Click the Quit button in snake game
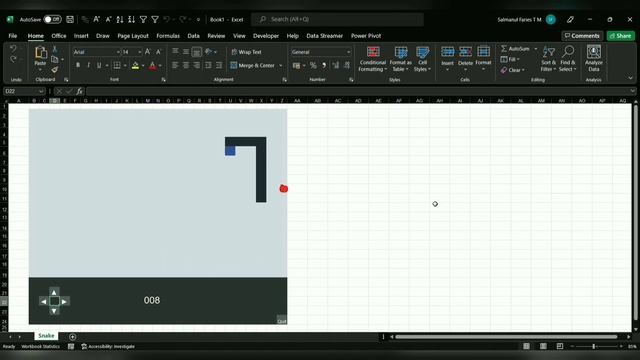Screen dimensions: 640x360 pyautogui.click(x=282, y=321)
